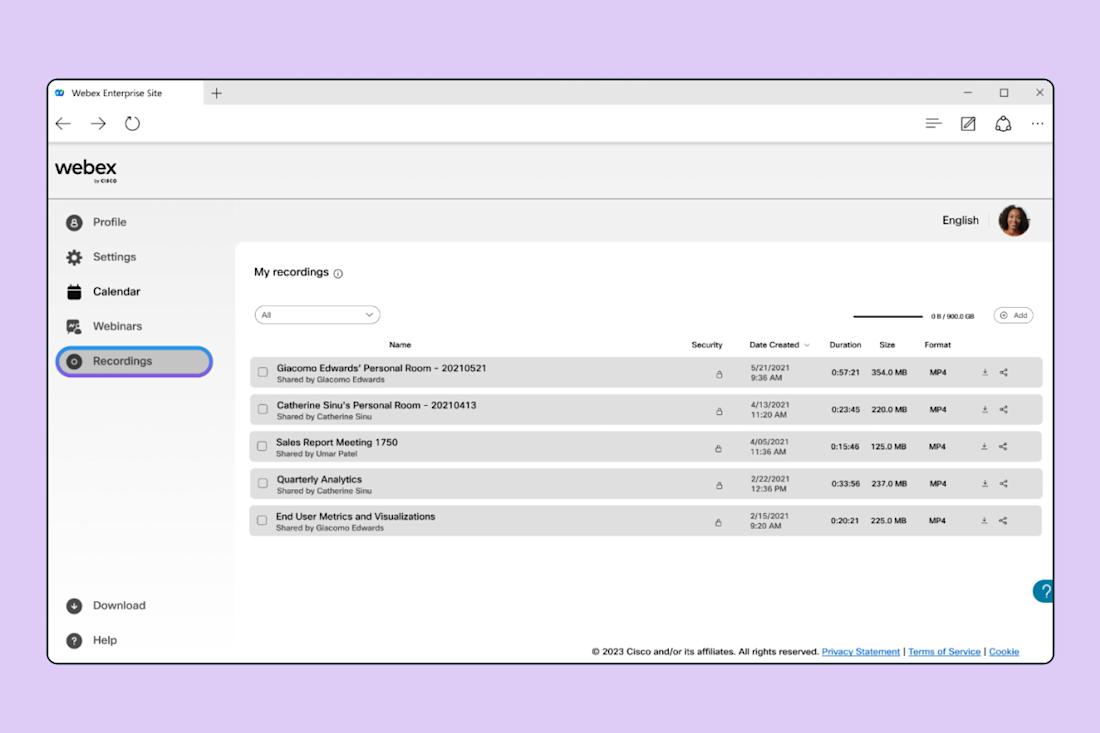Download the Giacomo Edwards' Personal Room recording
Viewport: 1100px width, 733px height.
click(x=985, y=372)
